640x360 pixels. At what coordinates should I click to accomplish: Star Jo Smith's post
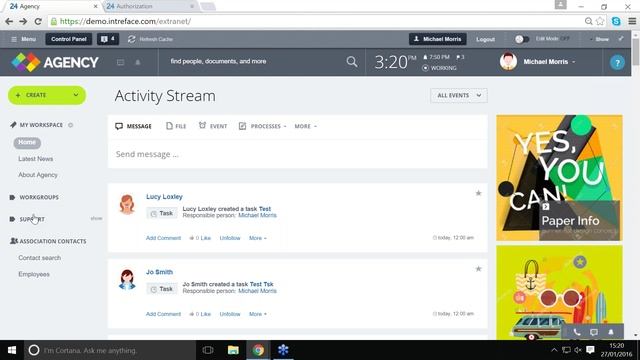pos(478,269)
